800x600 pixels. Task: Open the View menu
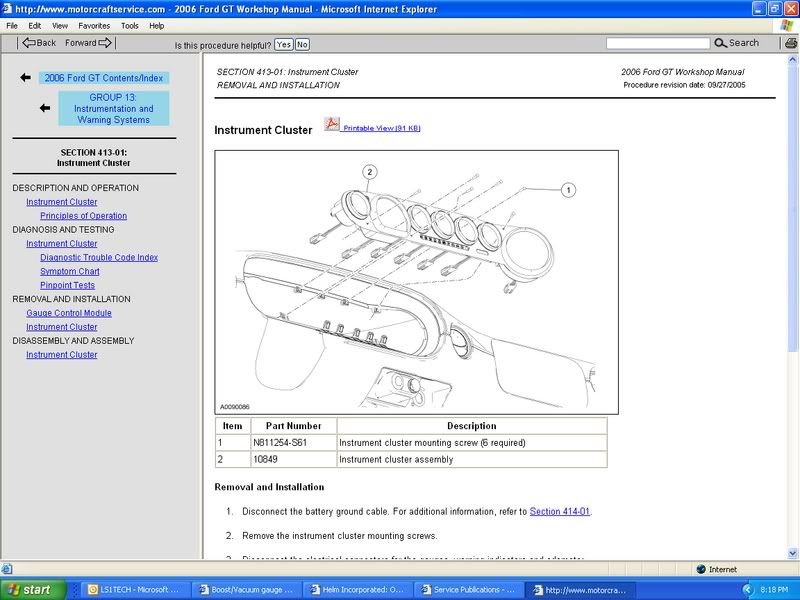[x=60, y=26]
